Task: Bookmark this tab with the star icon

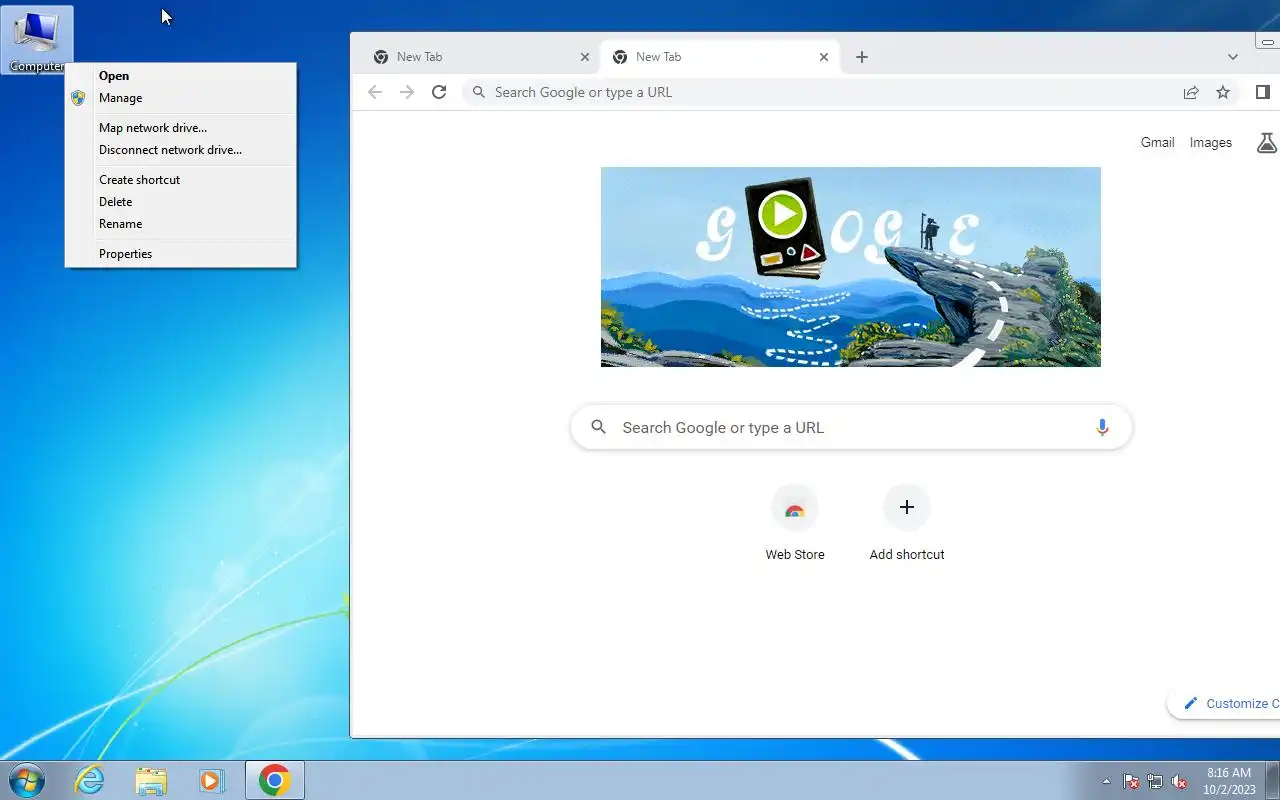Action: tap(1222, 92)
